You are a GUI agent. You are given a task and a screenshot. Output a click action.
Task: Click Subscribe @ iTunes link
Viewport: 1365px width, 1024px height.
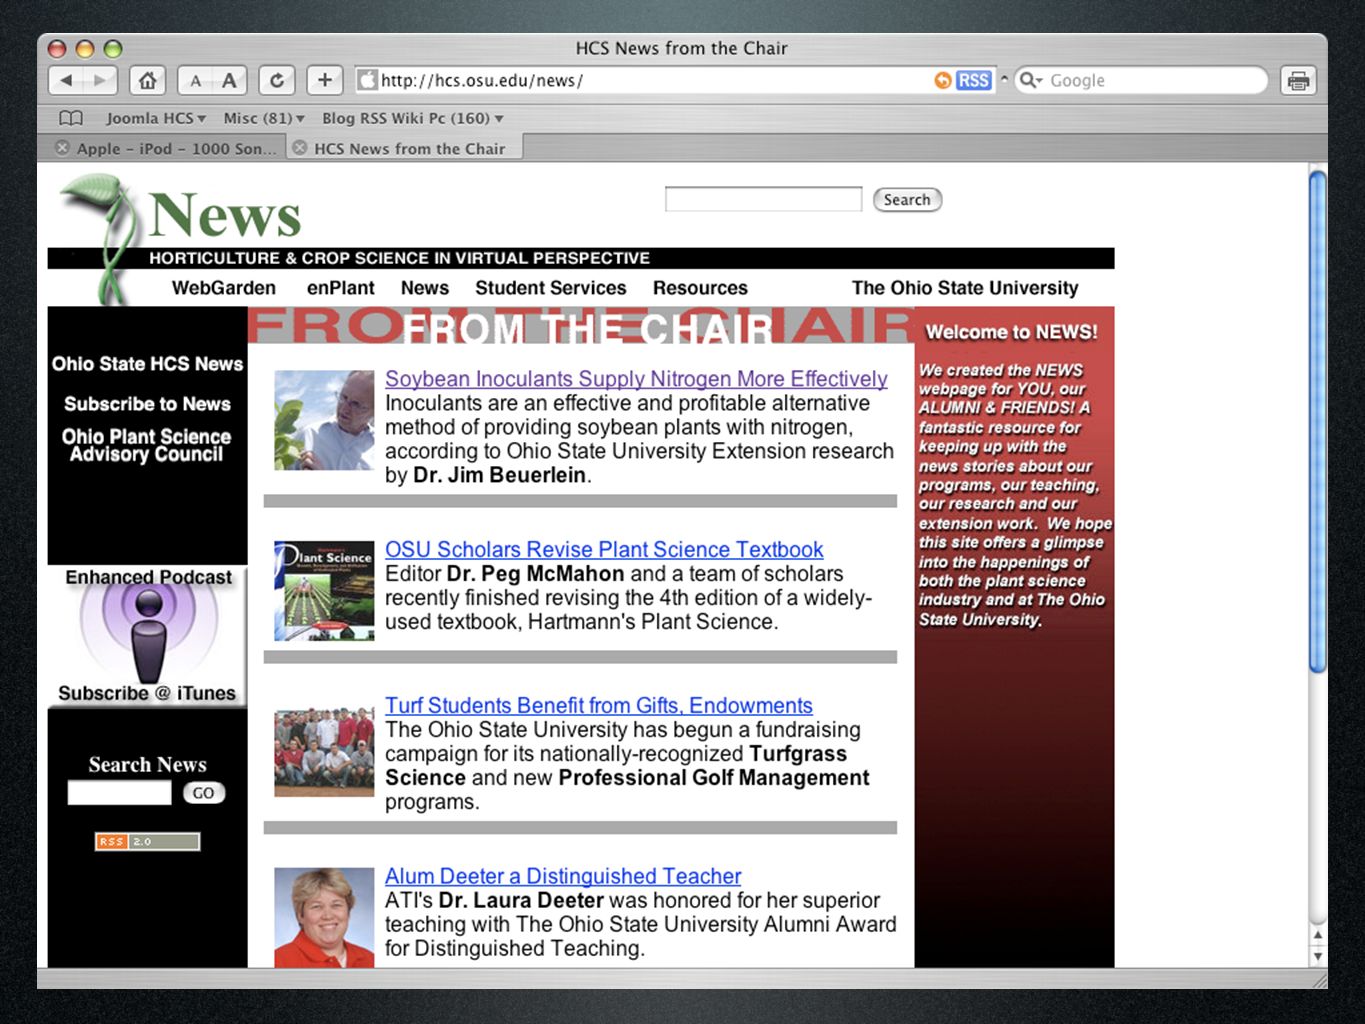[x=147, y=693]
